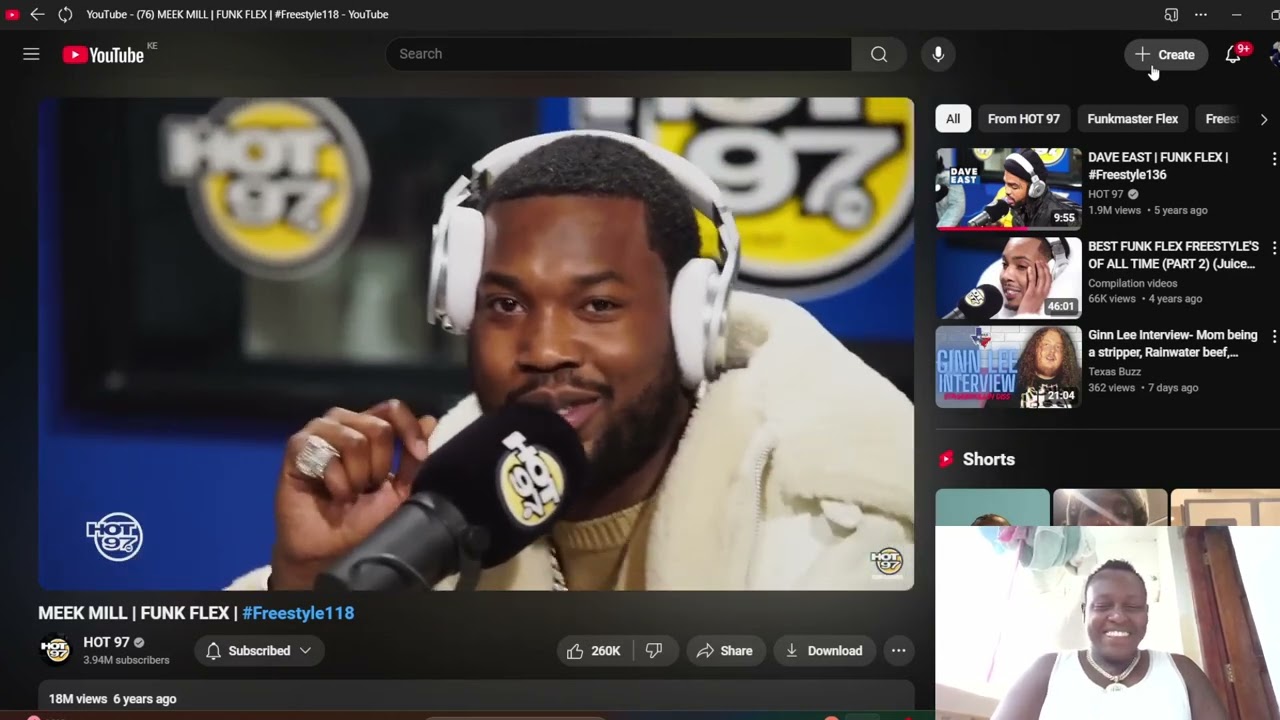Click the Shorts logo icon
Viewport: 1280px width, 720px height.
click(946, 459)
